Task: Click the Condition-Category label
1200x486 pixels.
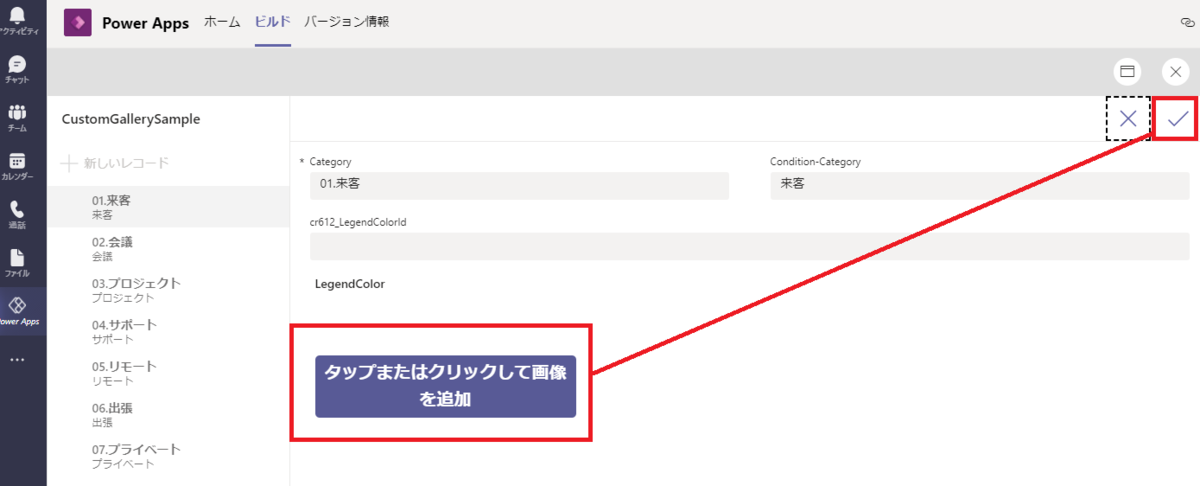Action: [815, 161]
